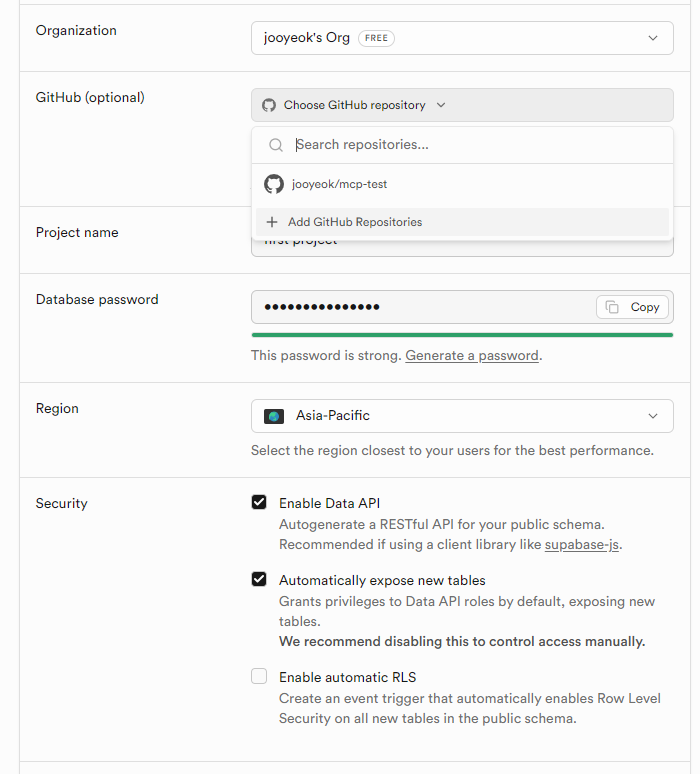The image size is (700, 774).
Task: Check Enable automatic RLS
Action: [259, 676]
